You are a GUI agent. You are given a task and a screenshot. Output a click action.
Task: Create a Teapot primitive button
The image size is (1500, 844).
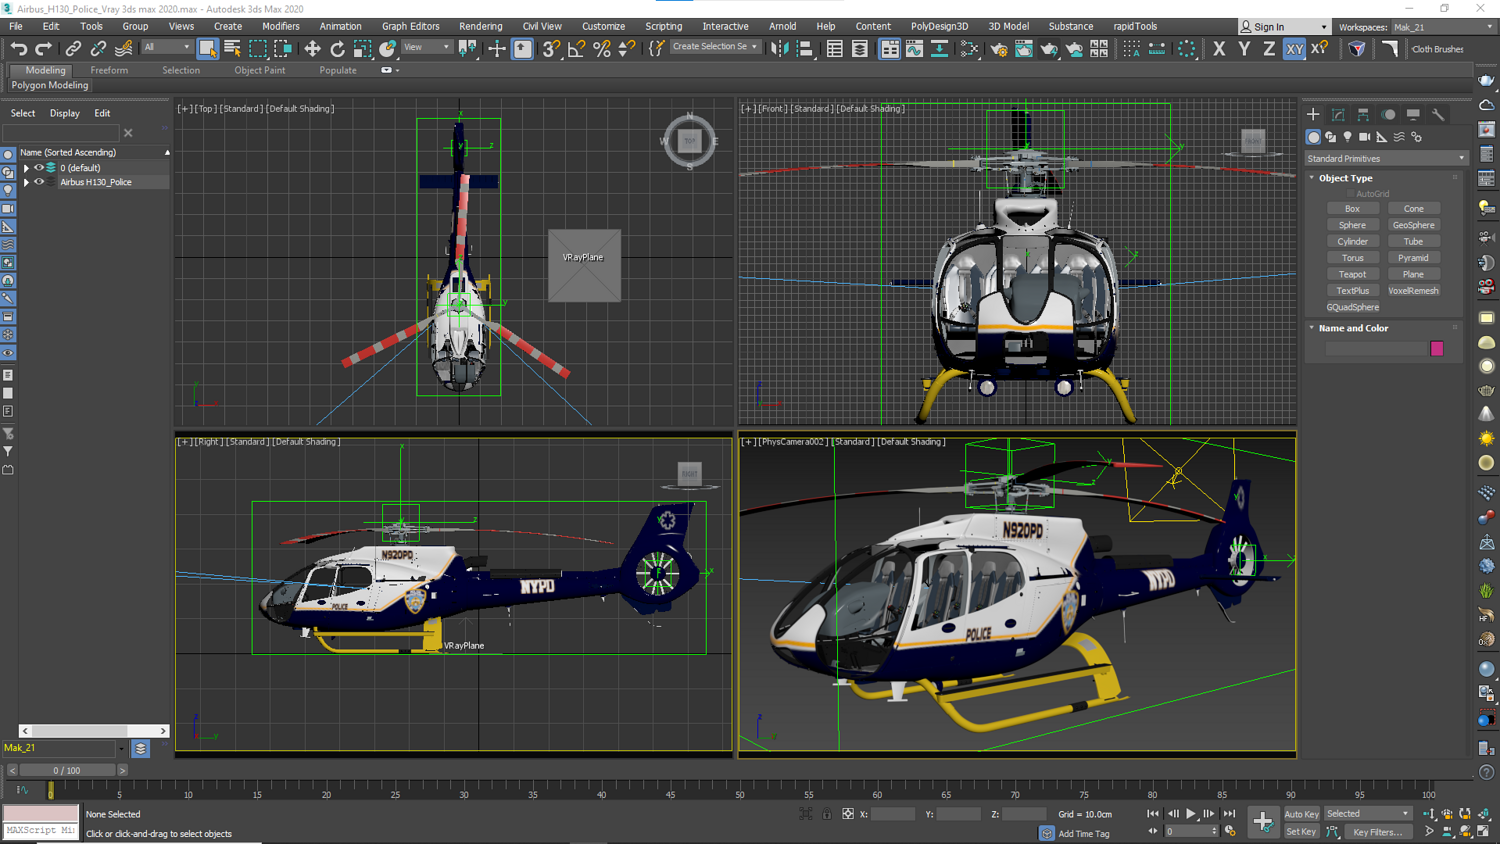pyautogui.click(x=1352, y=274)
